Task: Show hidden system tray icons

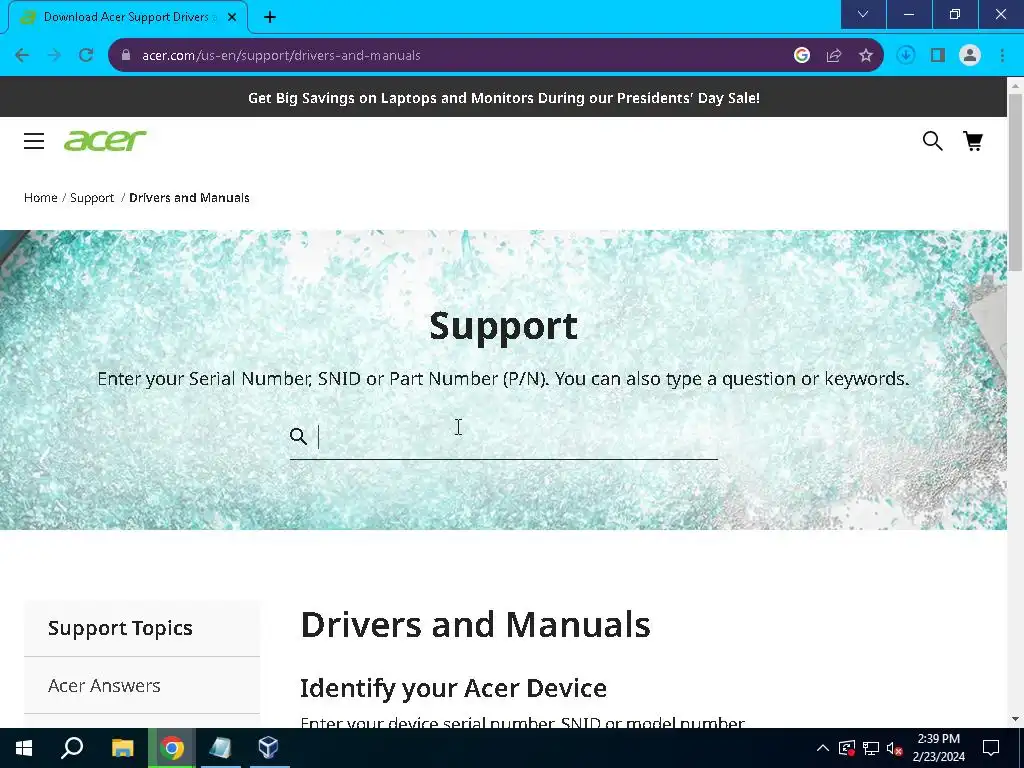Action: pyautogui.click(x=823, y=748)
